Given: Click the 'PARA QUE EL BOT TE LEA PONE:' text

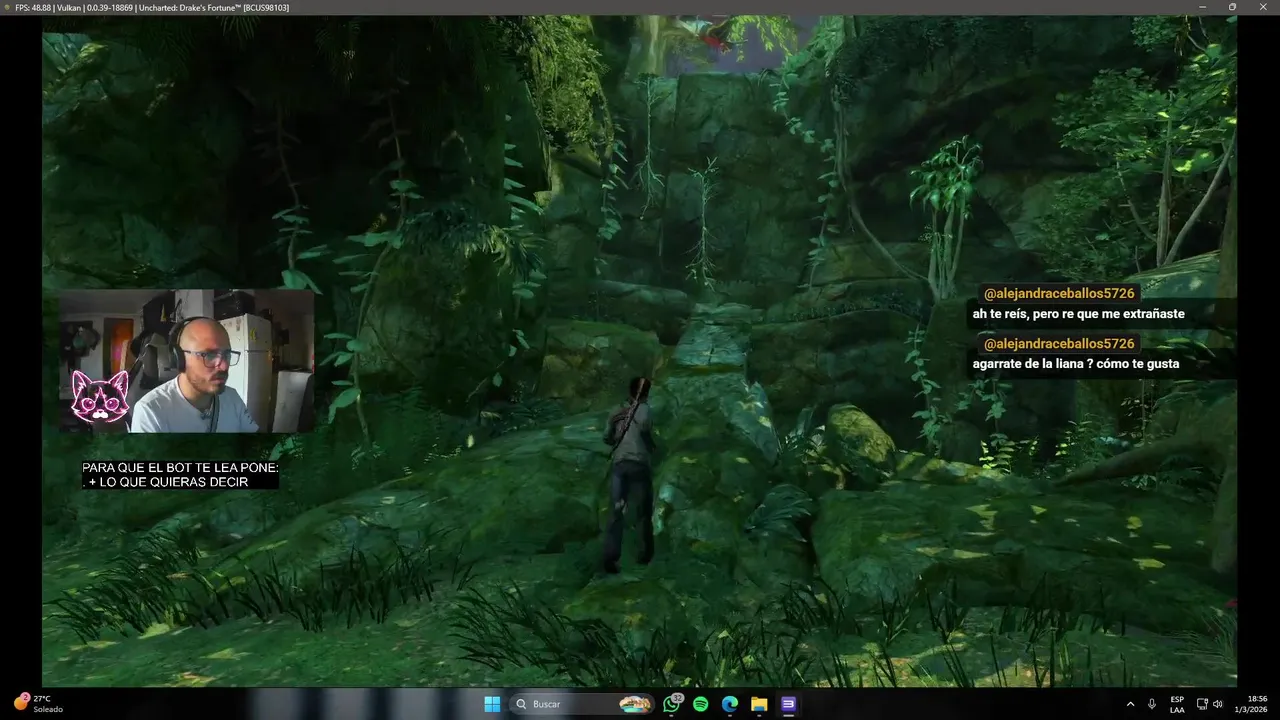Looking at the screenshot, I should click(180, 467).
